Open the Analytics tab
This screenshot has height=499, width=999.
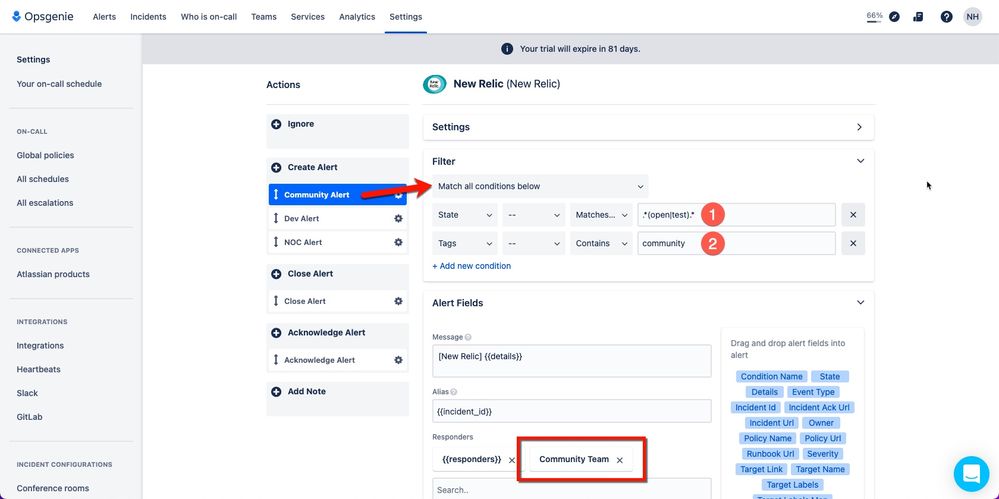(x=357, y=17)
